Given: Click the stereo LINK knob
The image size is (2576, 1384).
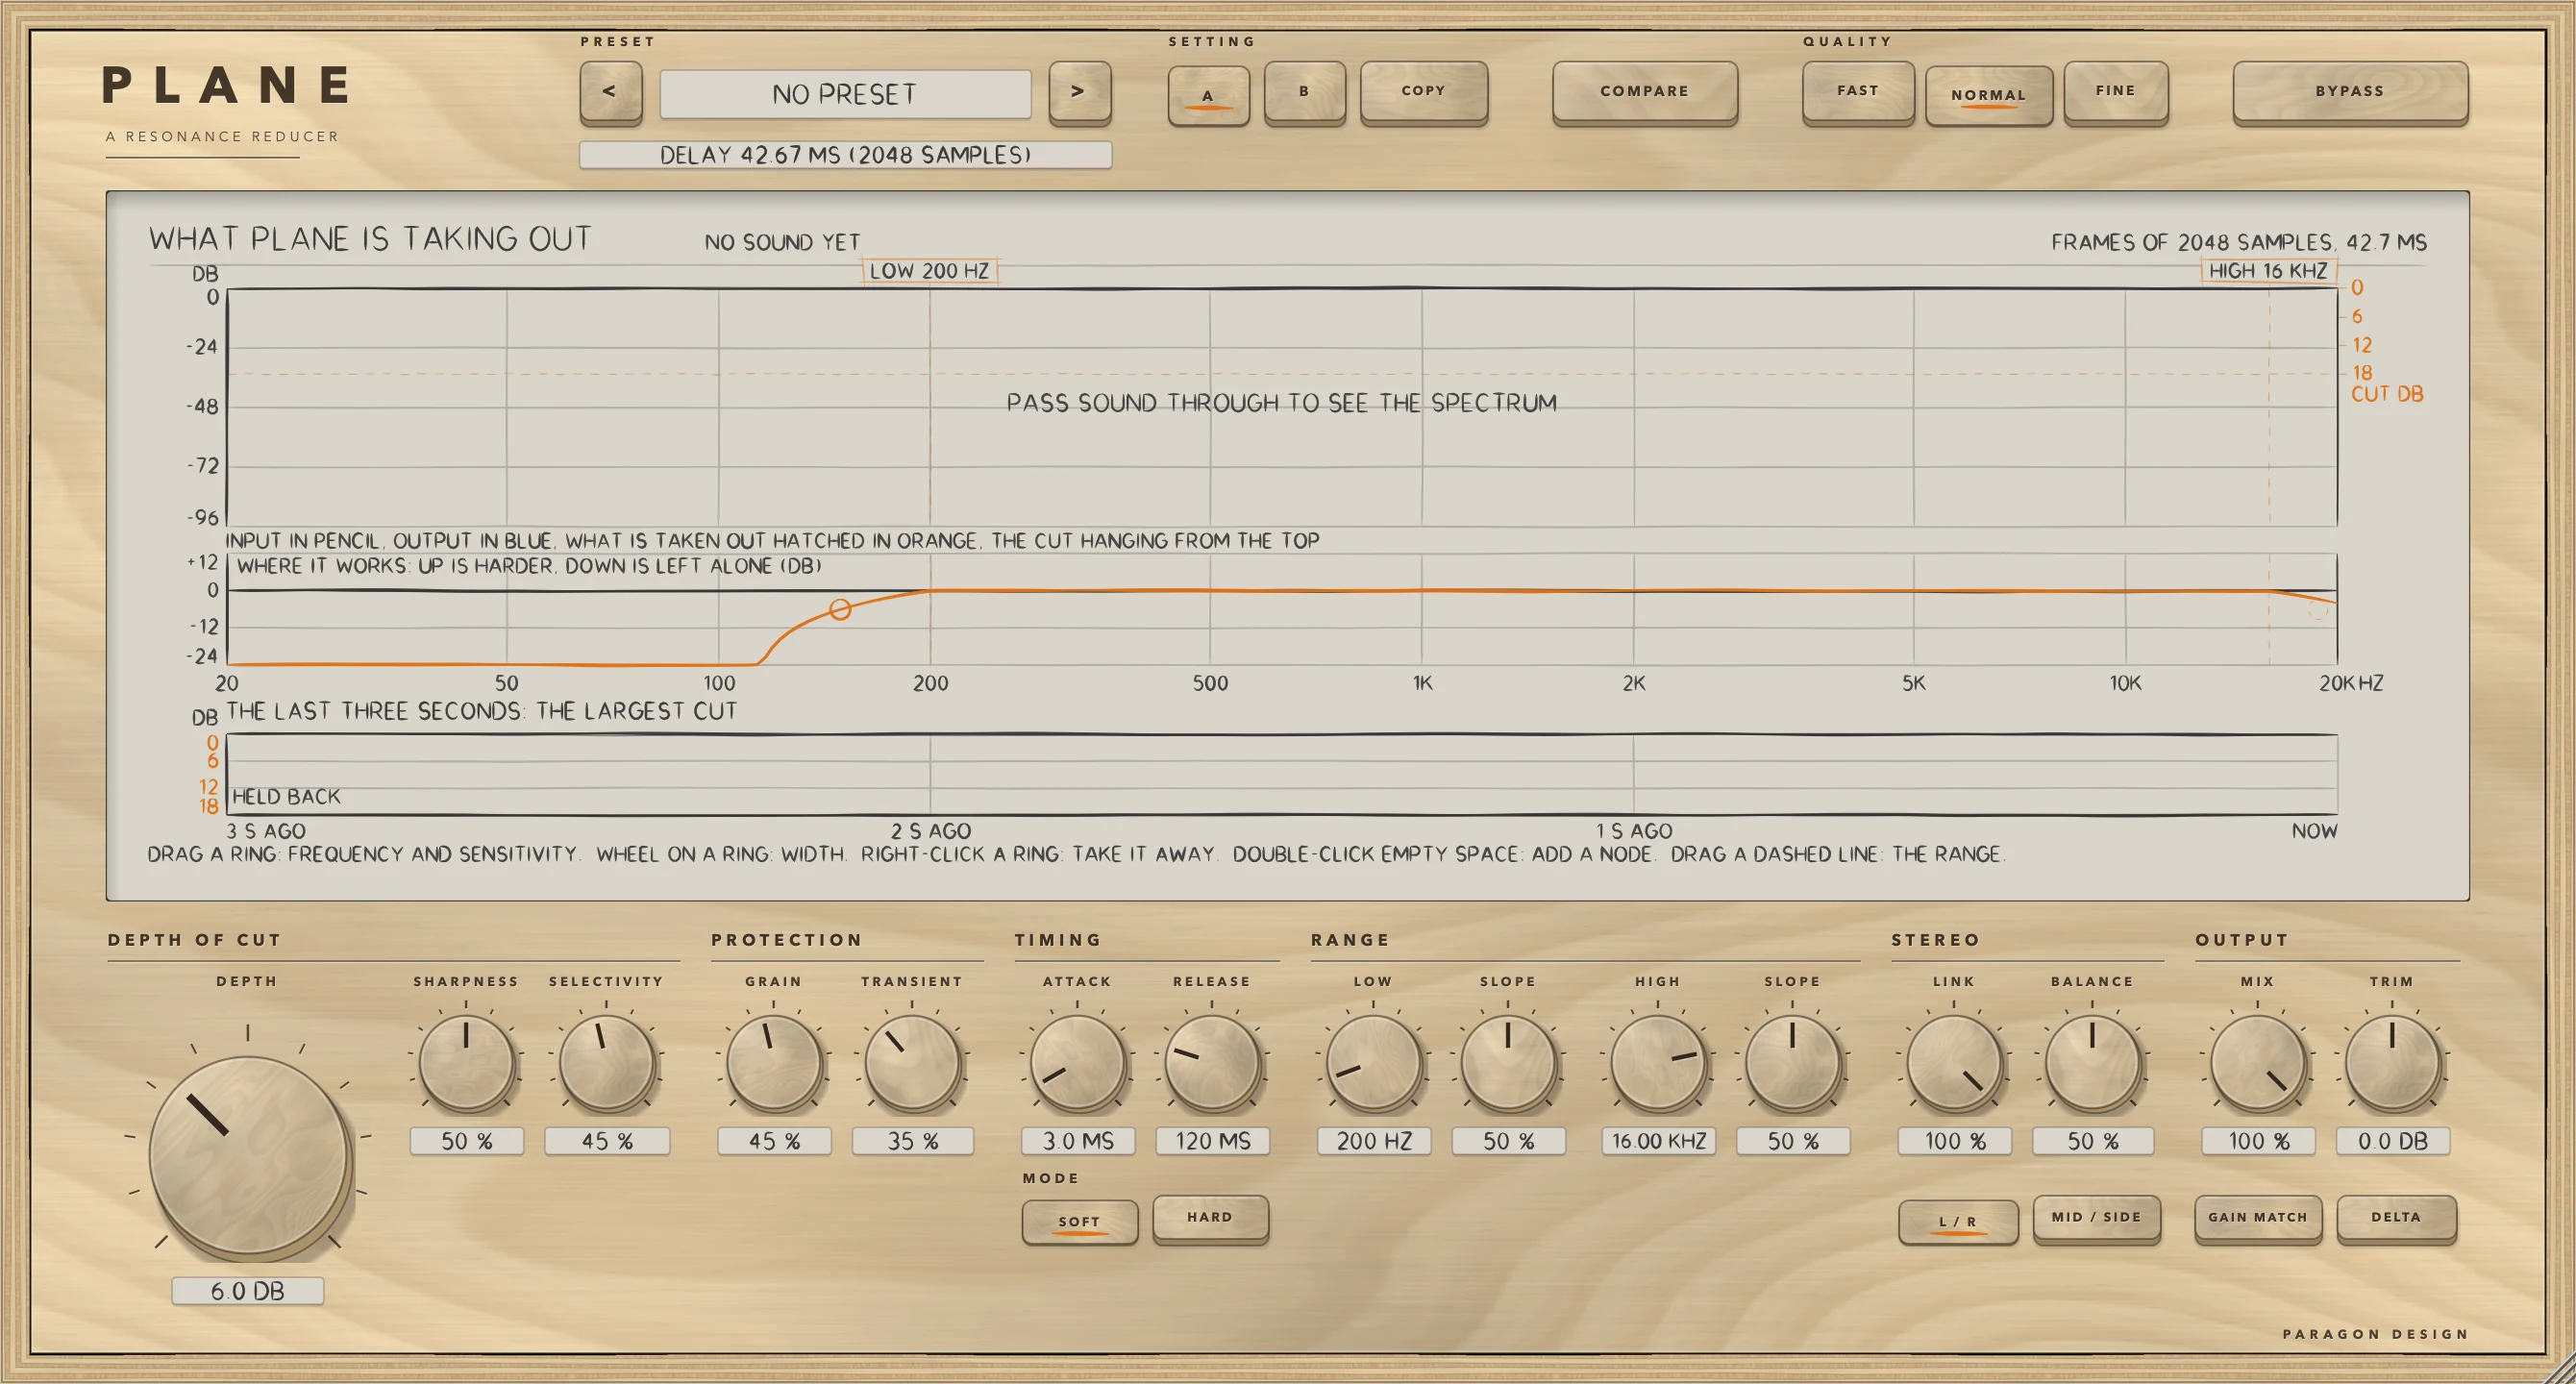Looking at the screenshot, I should [1954, 1063].
